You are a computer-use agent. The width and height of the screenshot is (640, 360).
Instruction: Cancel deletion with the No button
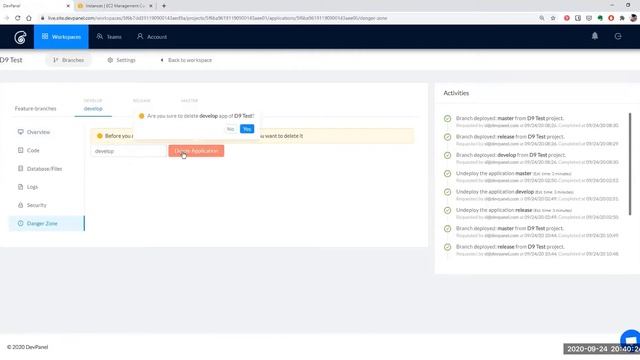(x=231, y=129)
